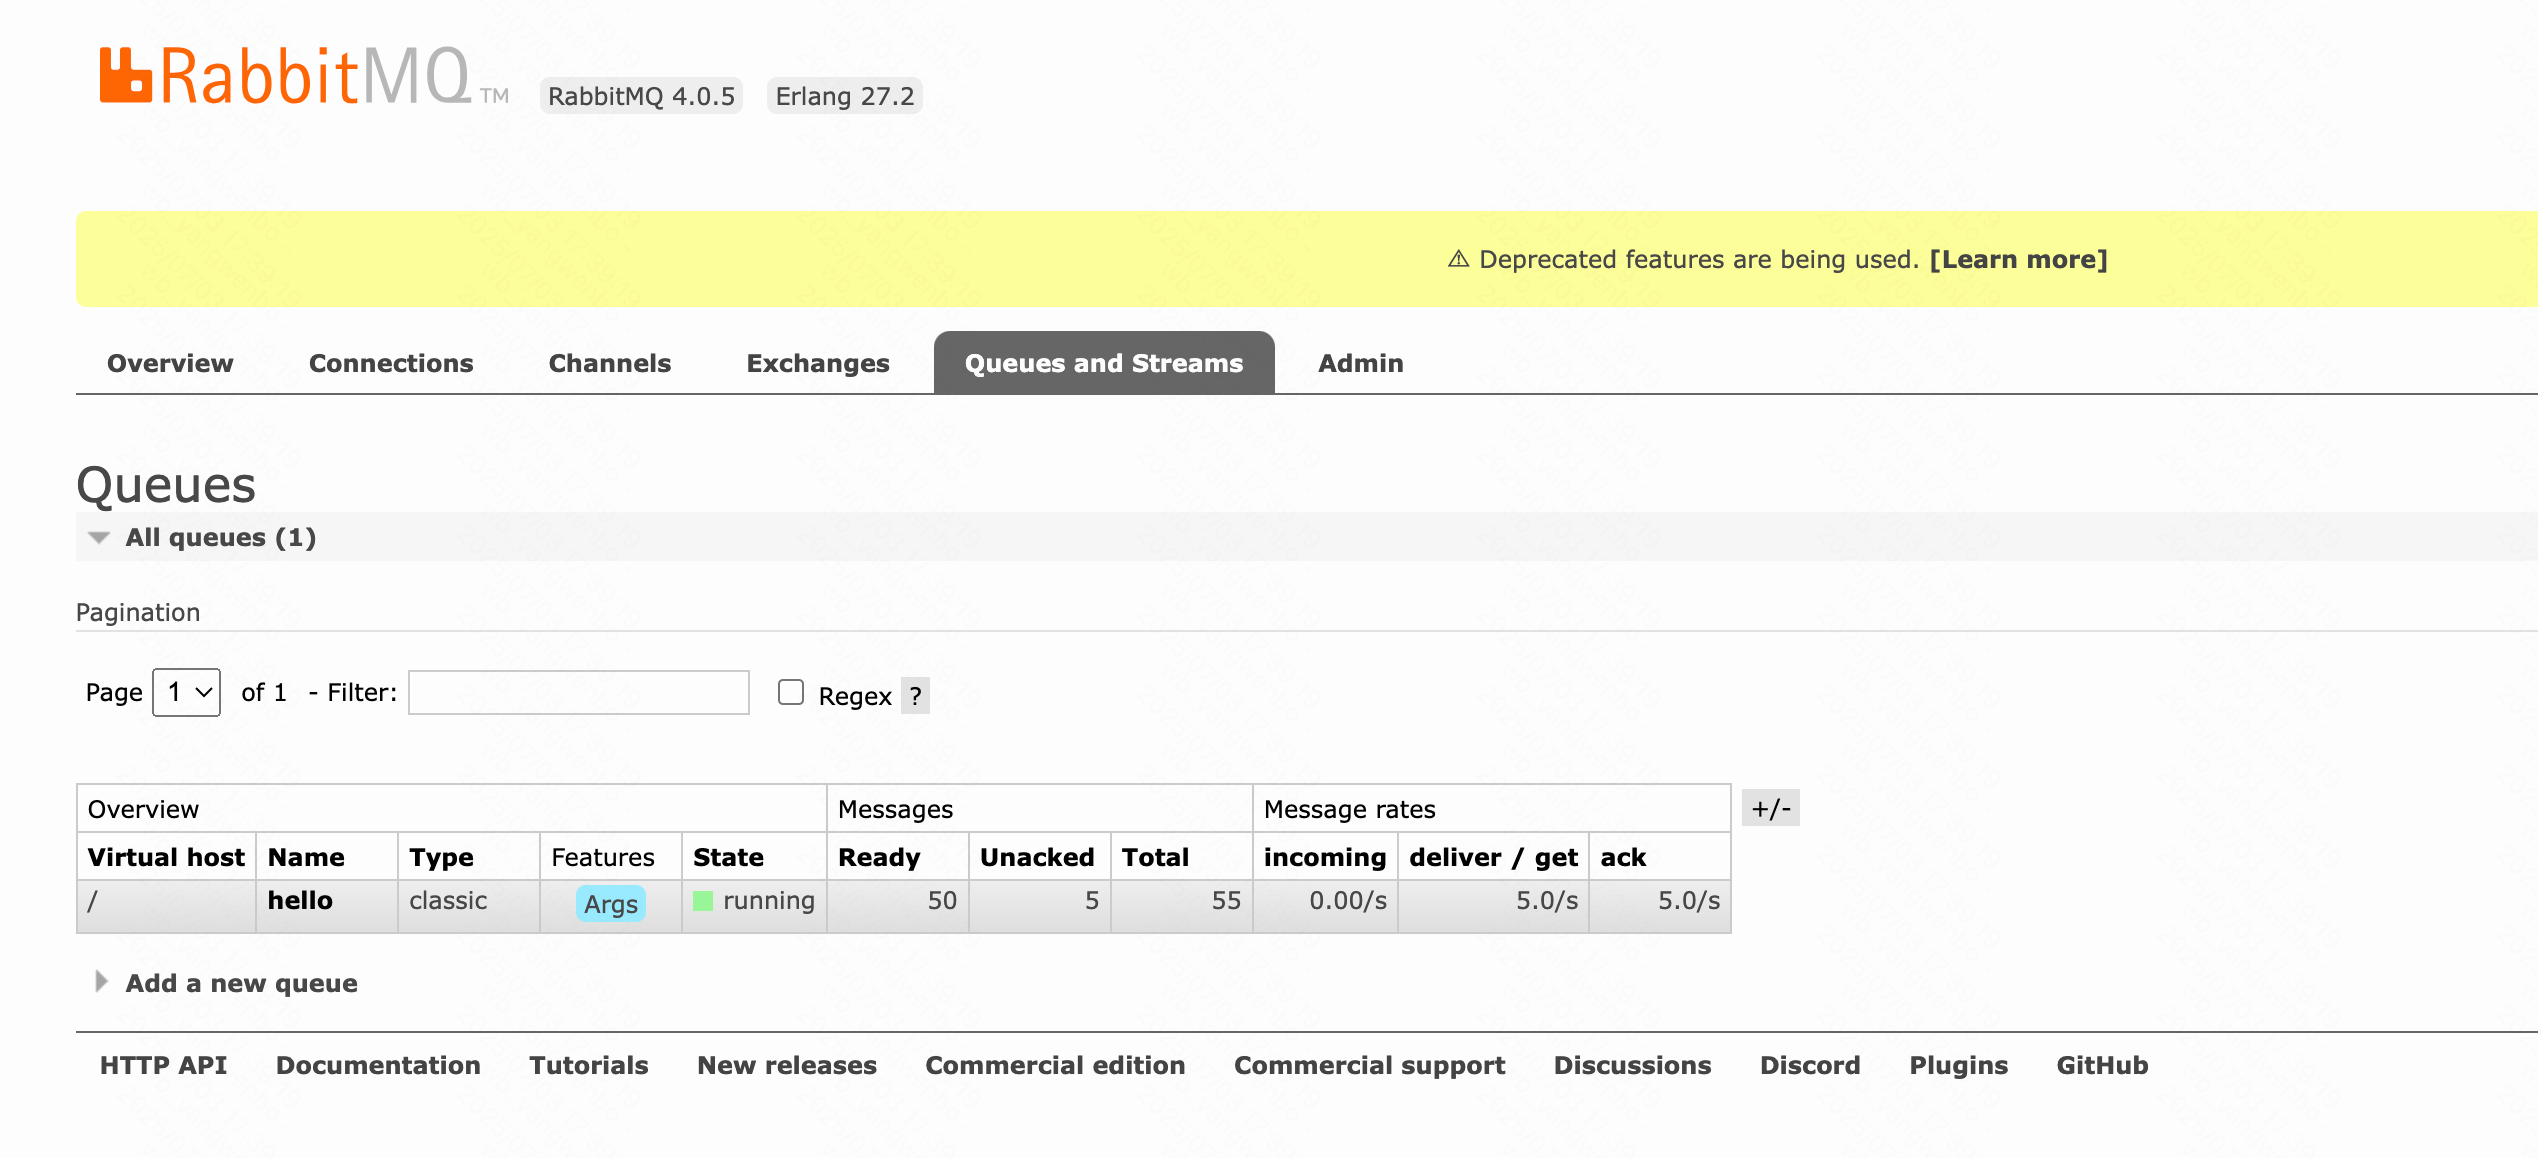This screenshot has height=1158, width=2538.
Task: Expand Add a new queue
Action: tap(240, 983)
